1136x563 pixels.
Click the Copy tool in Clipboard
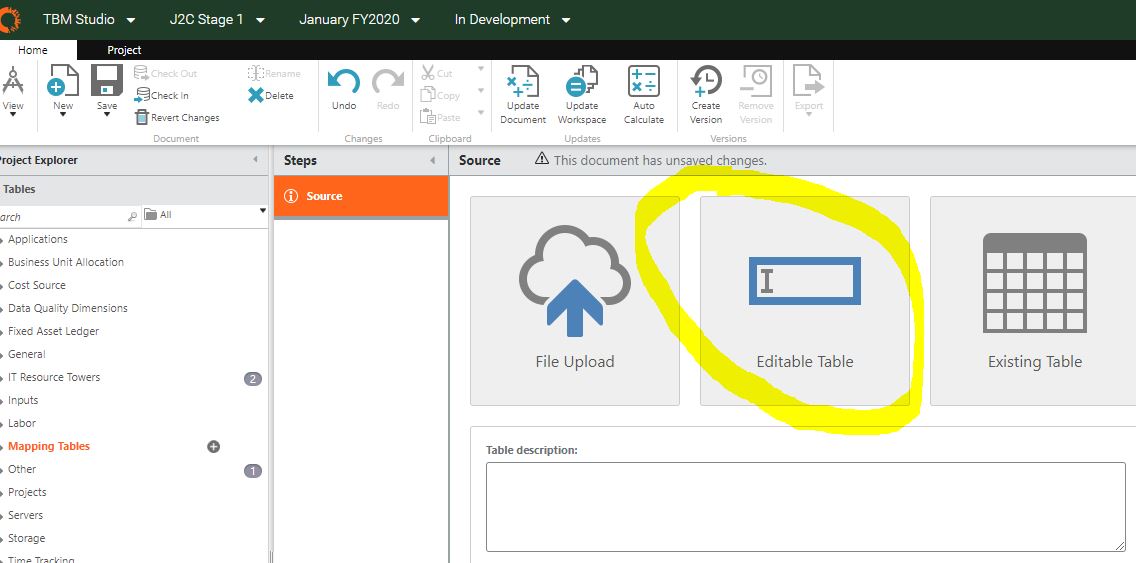[x=440, y=95]
